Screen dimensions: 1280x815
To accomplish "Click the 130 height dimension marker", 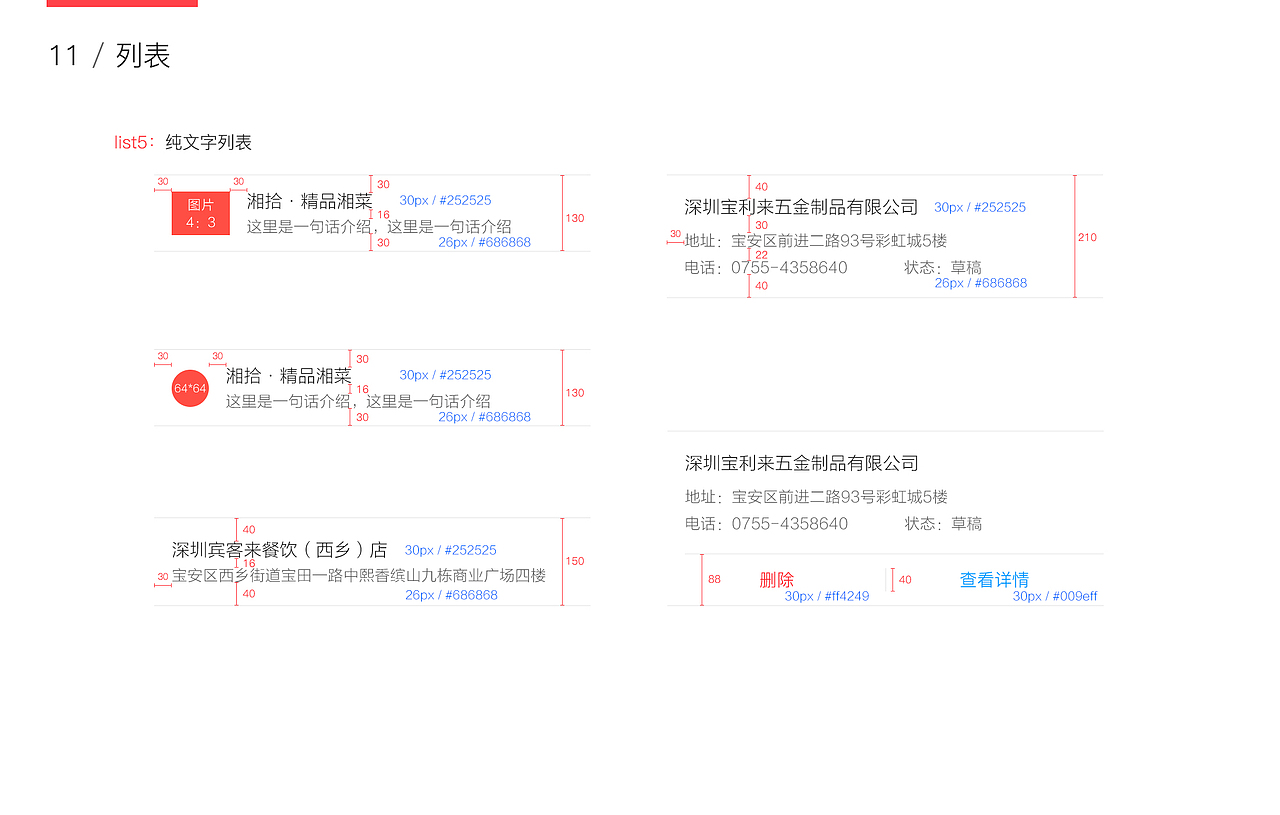I will [575, 218].
